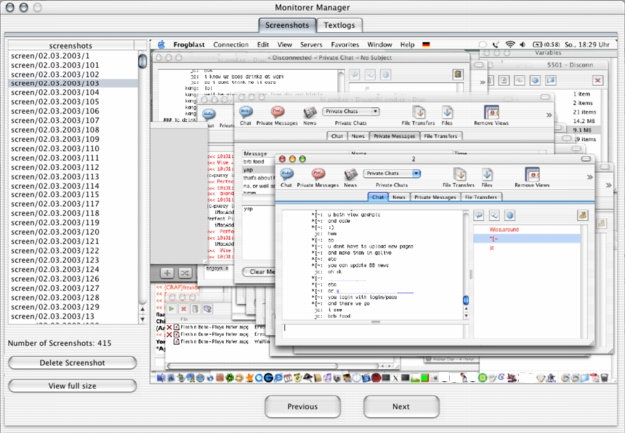The height and width of the screenshot is (433, 625).
Task: Select list row screen/02.03.2003/104
Action: 73,93
